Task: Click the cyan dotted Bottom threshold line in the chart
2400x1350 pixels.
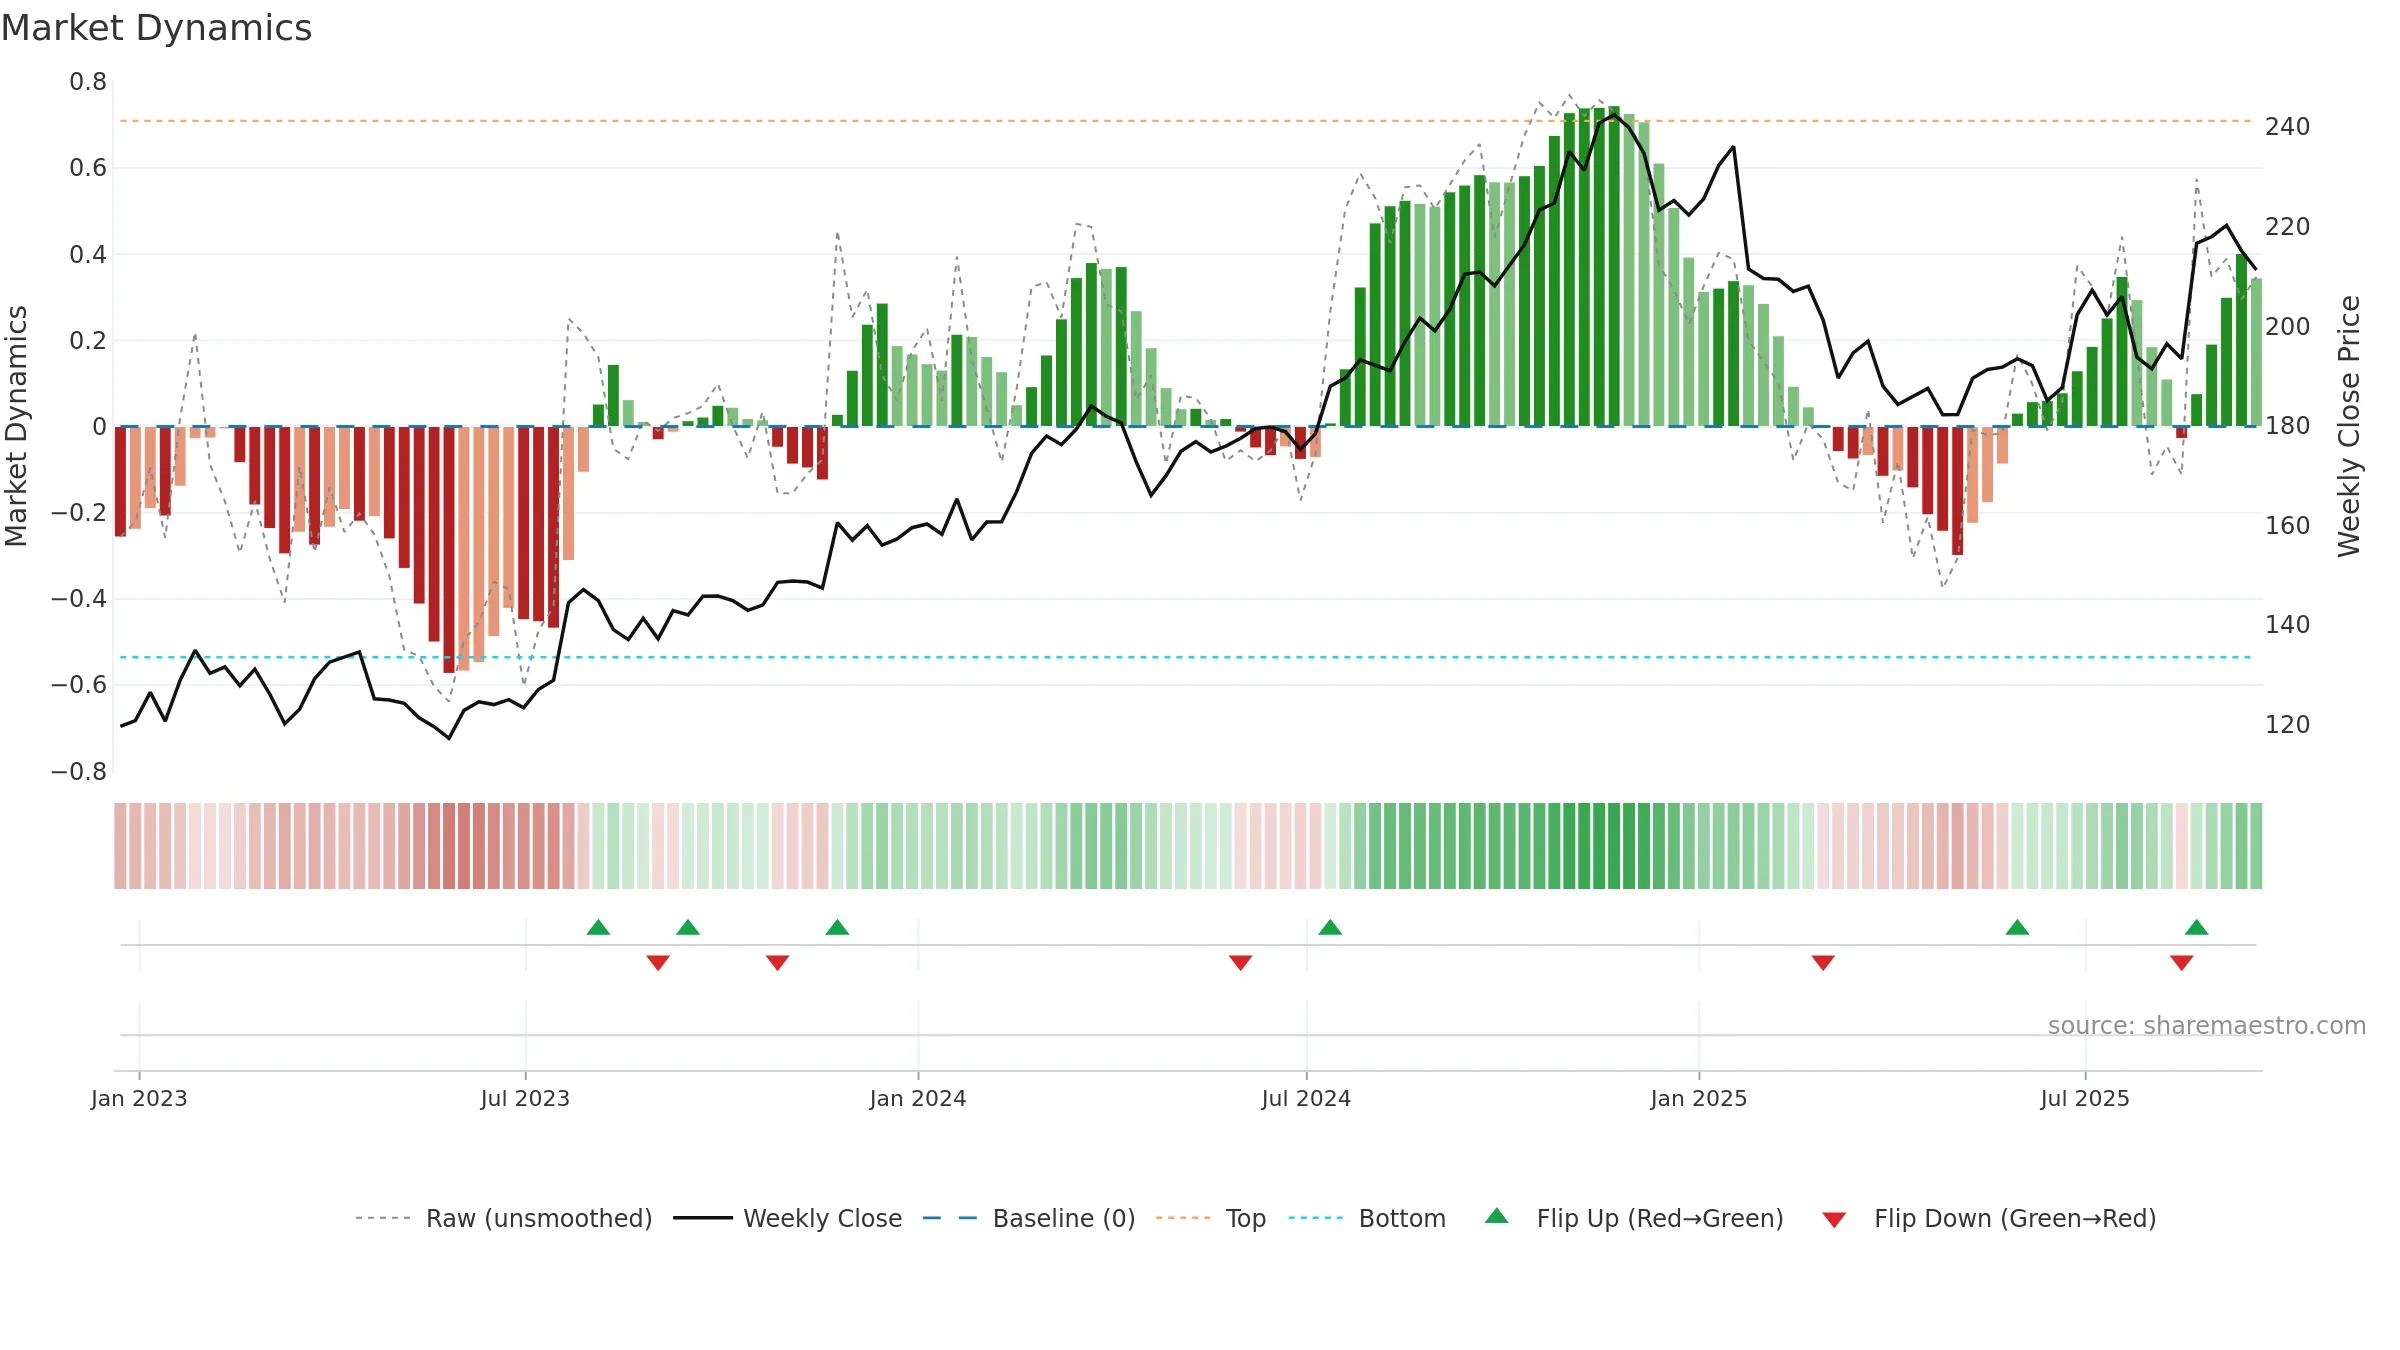Action: click(x=1185, y=657)
